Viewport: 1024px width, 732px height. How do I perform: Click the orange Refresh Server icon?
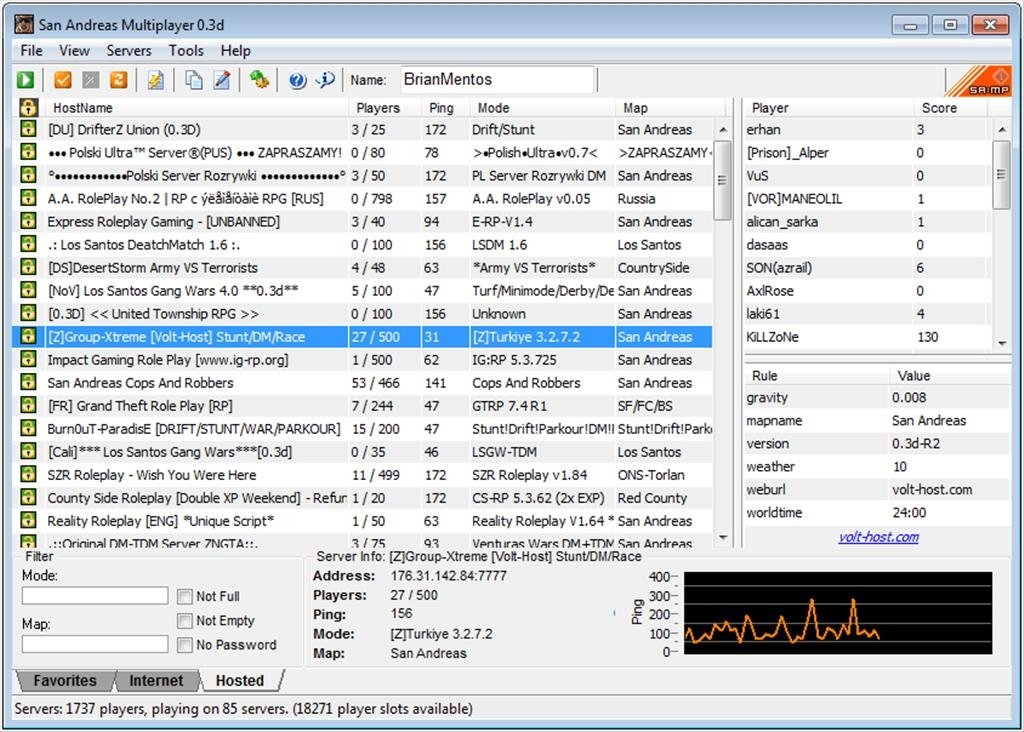click(x=118, y=80)
